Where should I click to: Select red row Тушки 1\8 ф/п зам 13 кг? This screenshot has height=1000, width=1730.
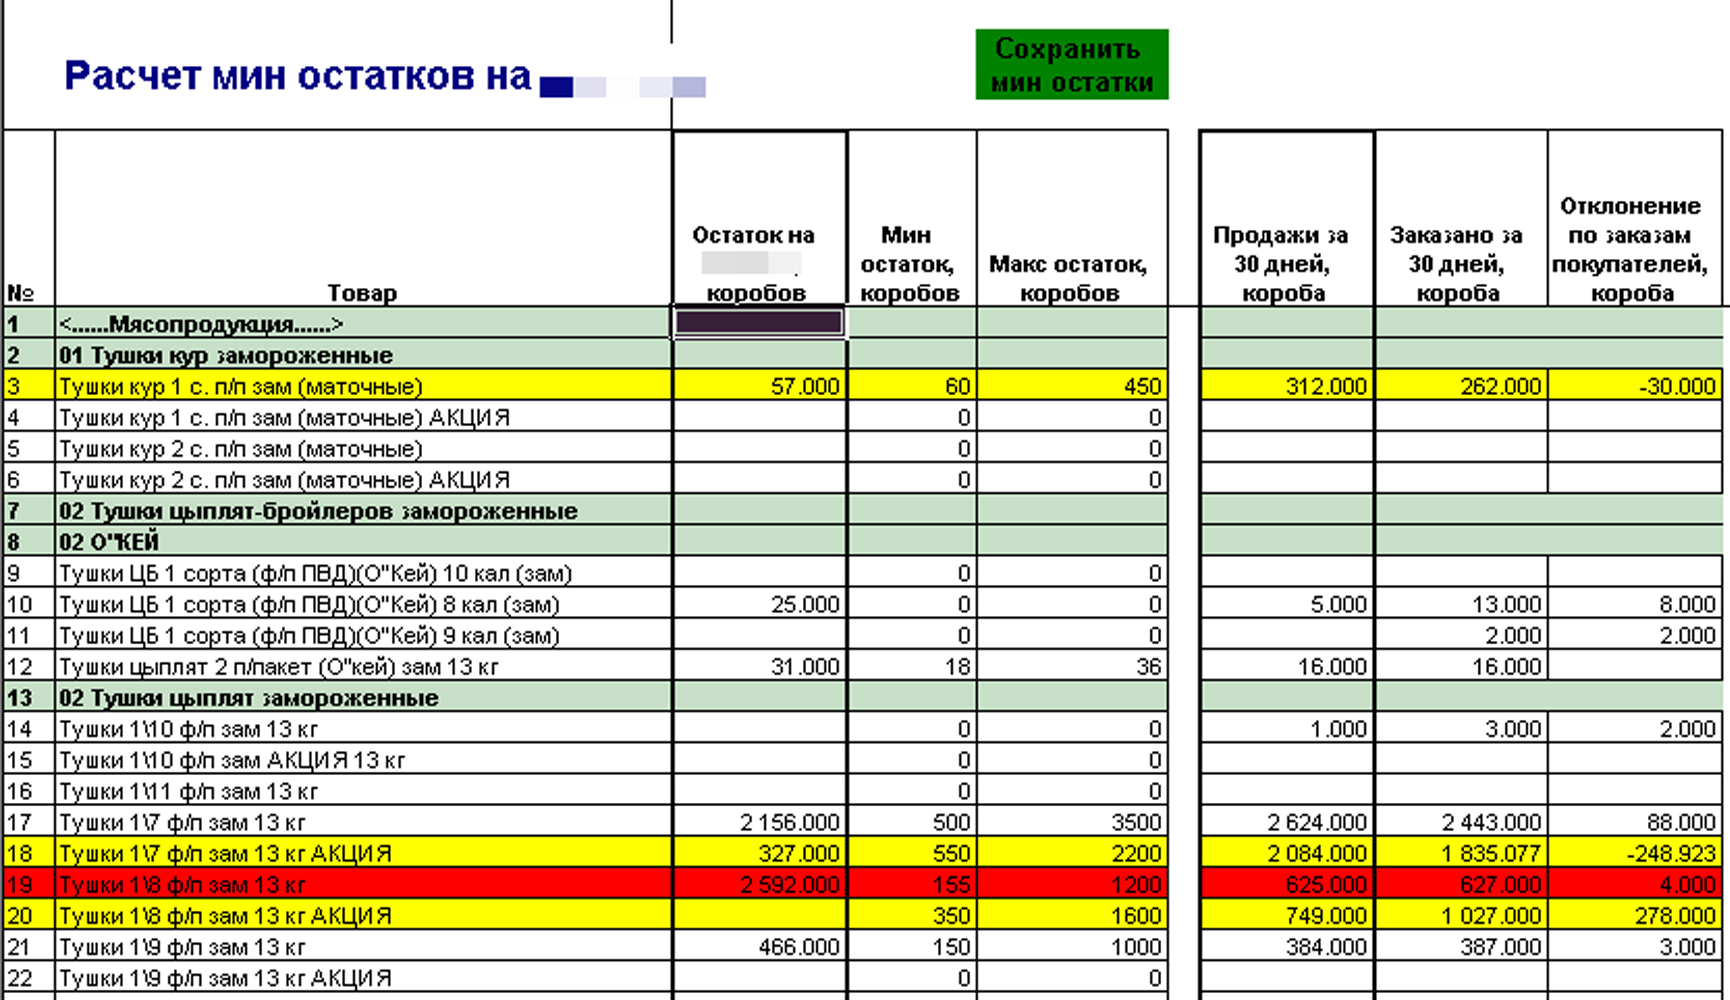363,884
